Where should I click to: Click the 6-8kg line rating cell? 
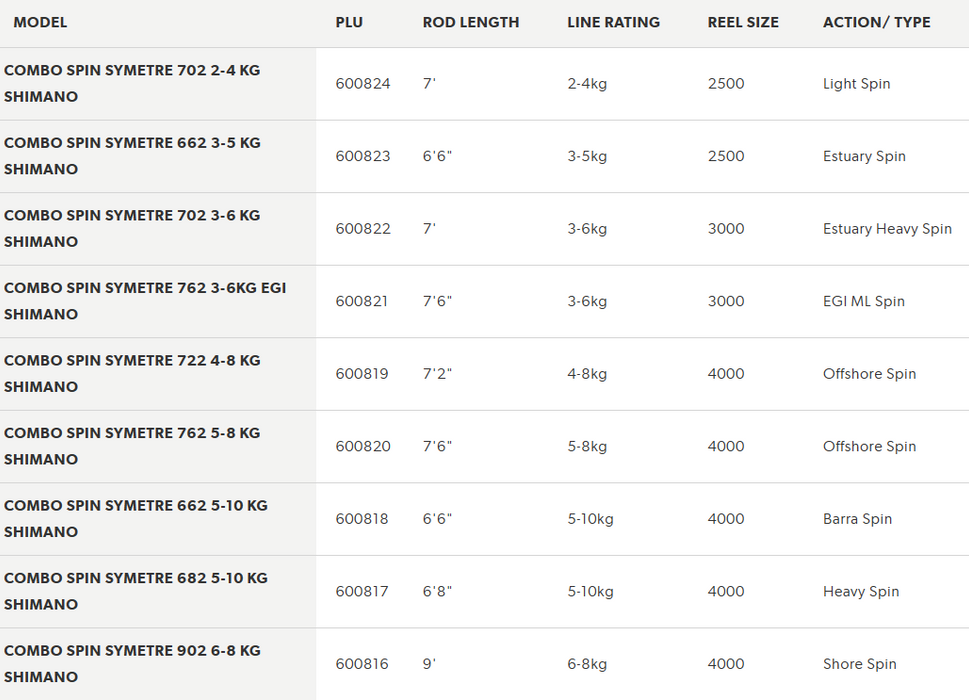pyautogui.click(x=587, y=664)
